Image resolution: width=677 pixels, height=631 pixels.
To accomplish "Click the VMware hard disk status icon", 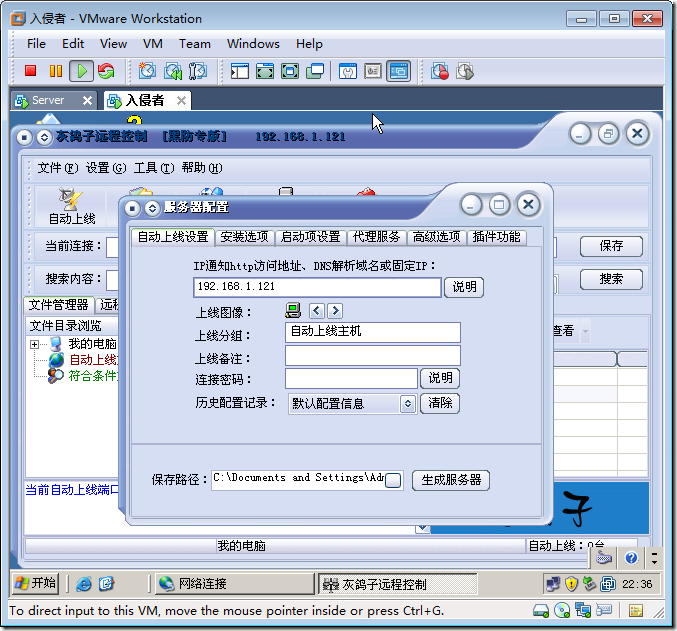I will pyautogui.click(x=541, y=610).
